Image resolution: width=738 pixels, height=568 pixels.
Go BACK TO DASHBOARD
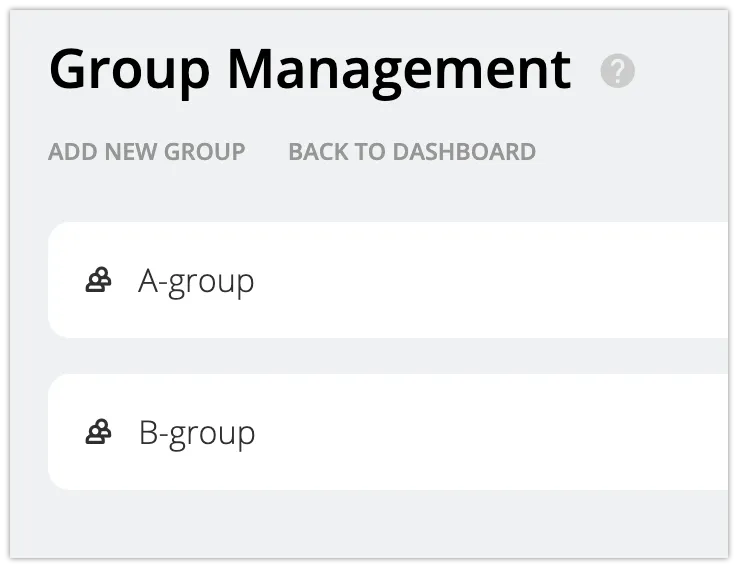[412, 152]
